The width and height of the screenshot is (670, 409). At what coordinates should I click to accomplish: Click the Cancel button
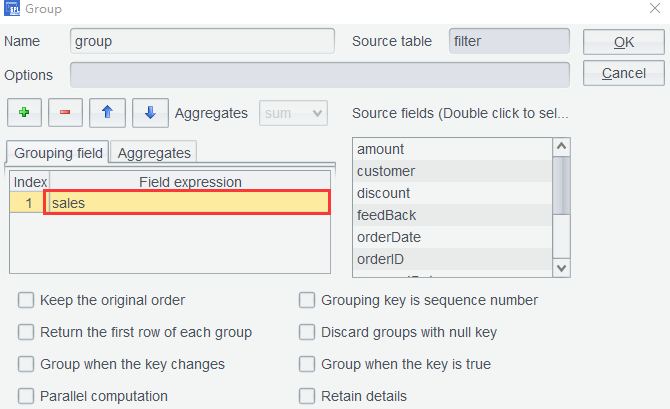(623, 73)
